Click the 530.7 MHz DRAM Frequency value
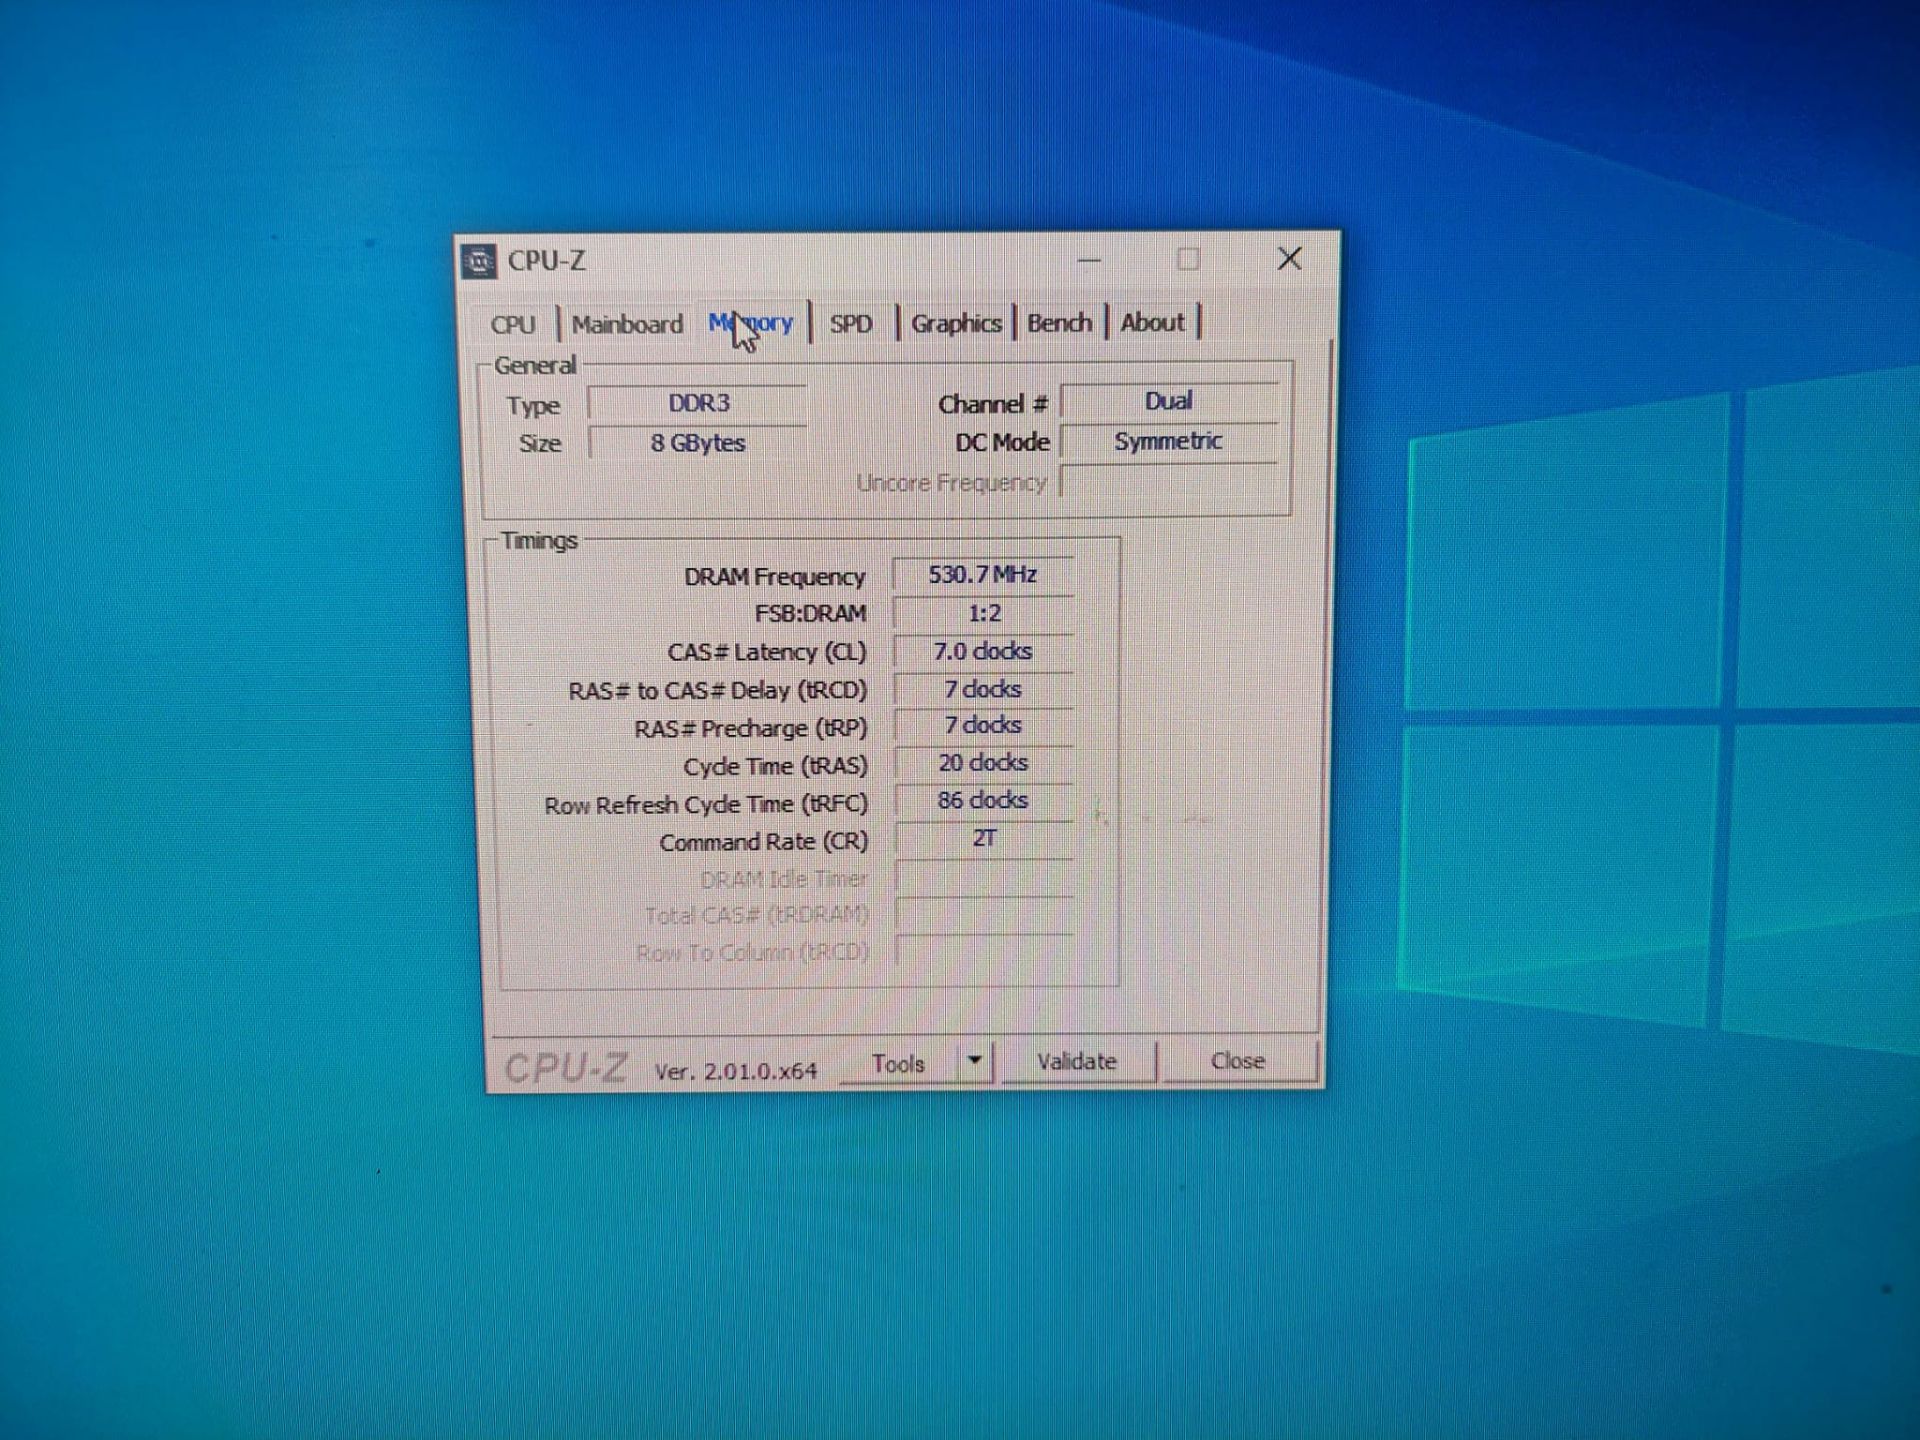 tap(982, 575)
